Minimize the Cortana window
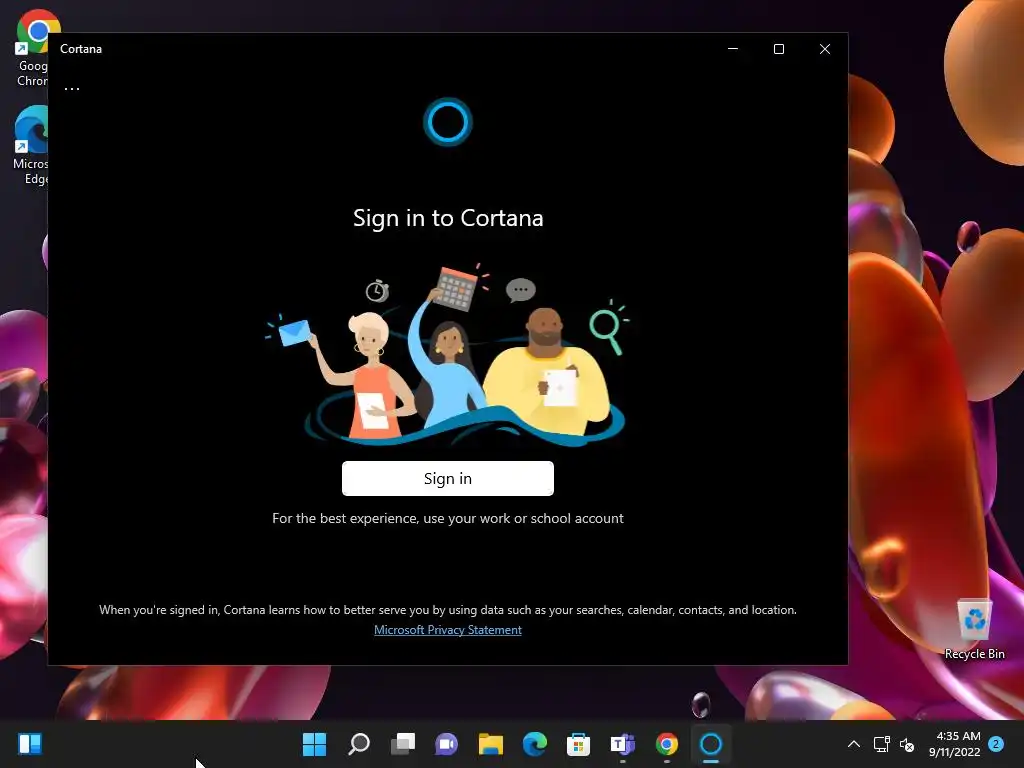This screenshot has height=768, width=1024. click(x=733, y=49)
